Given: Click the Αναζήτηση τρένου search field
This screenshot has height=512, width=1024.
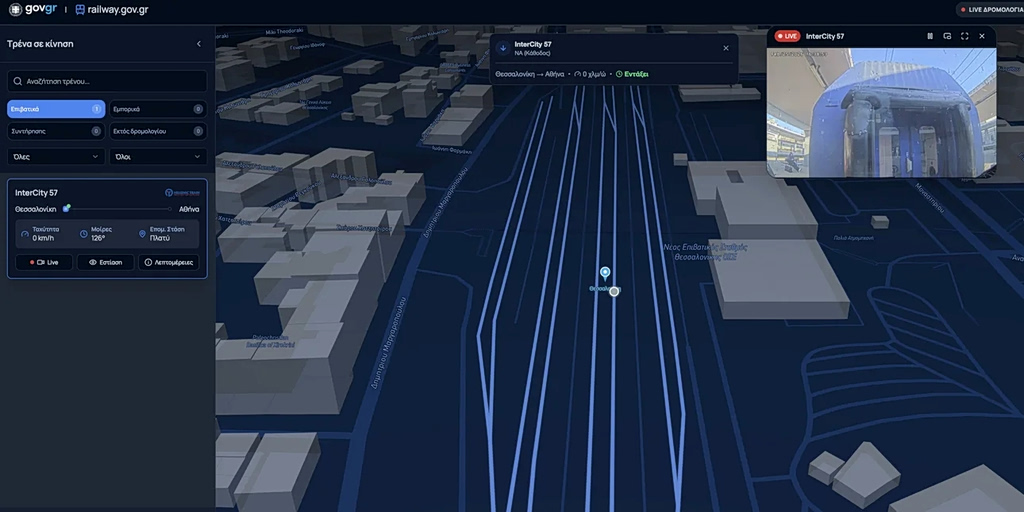Looking at the screenshot, I should (x=107, y=81).
